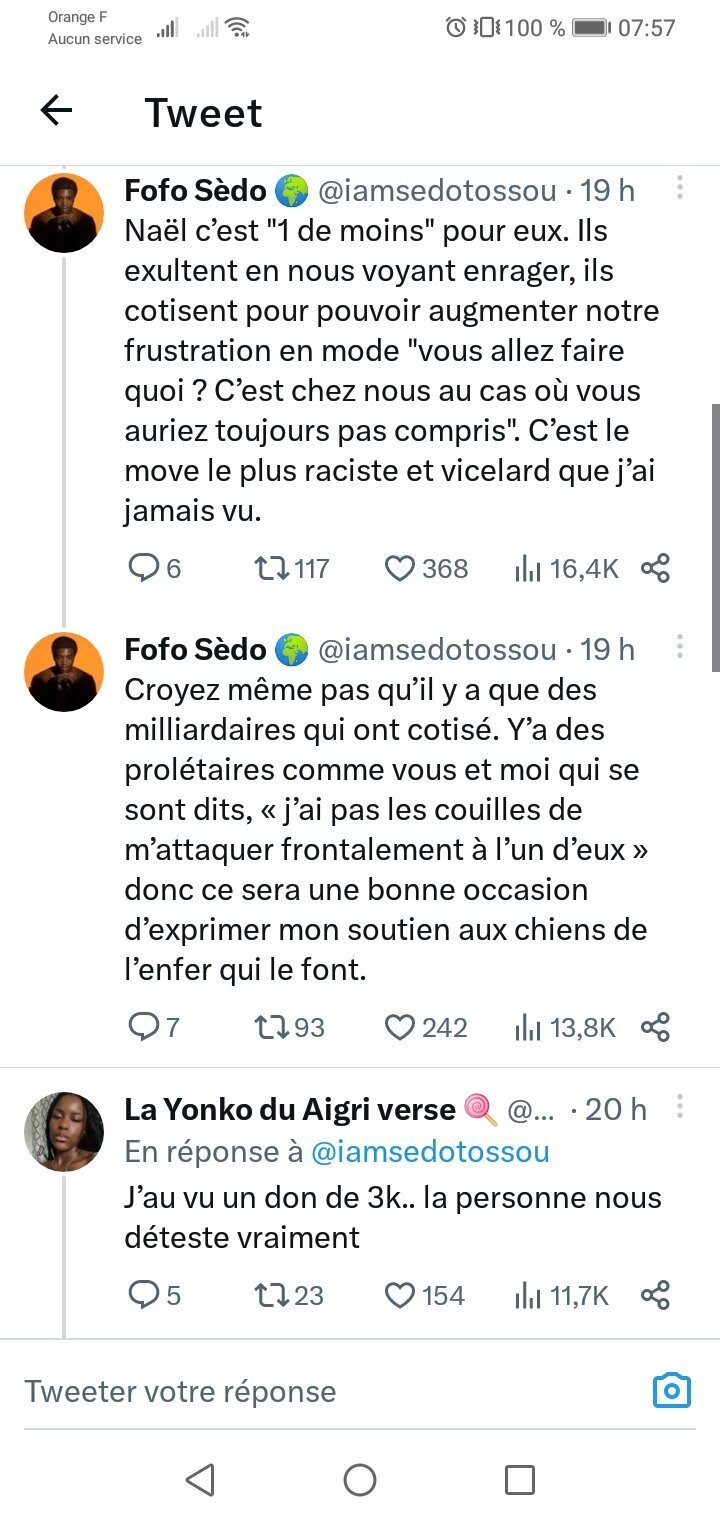Share La Yonko's reply tweet
Image resolution: width=720 pixels, height=1520 pixels.
[x=655, y=1296]
